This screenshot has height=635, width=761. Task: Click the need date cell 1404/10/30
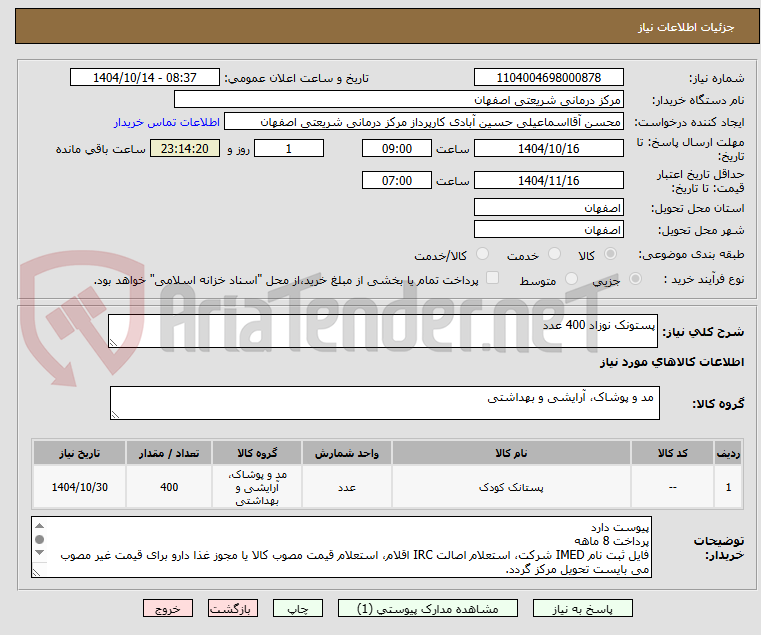pos(80,487)
